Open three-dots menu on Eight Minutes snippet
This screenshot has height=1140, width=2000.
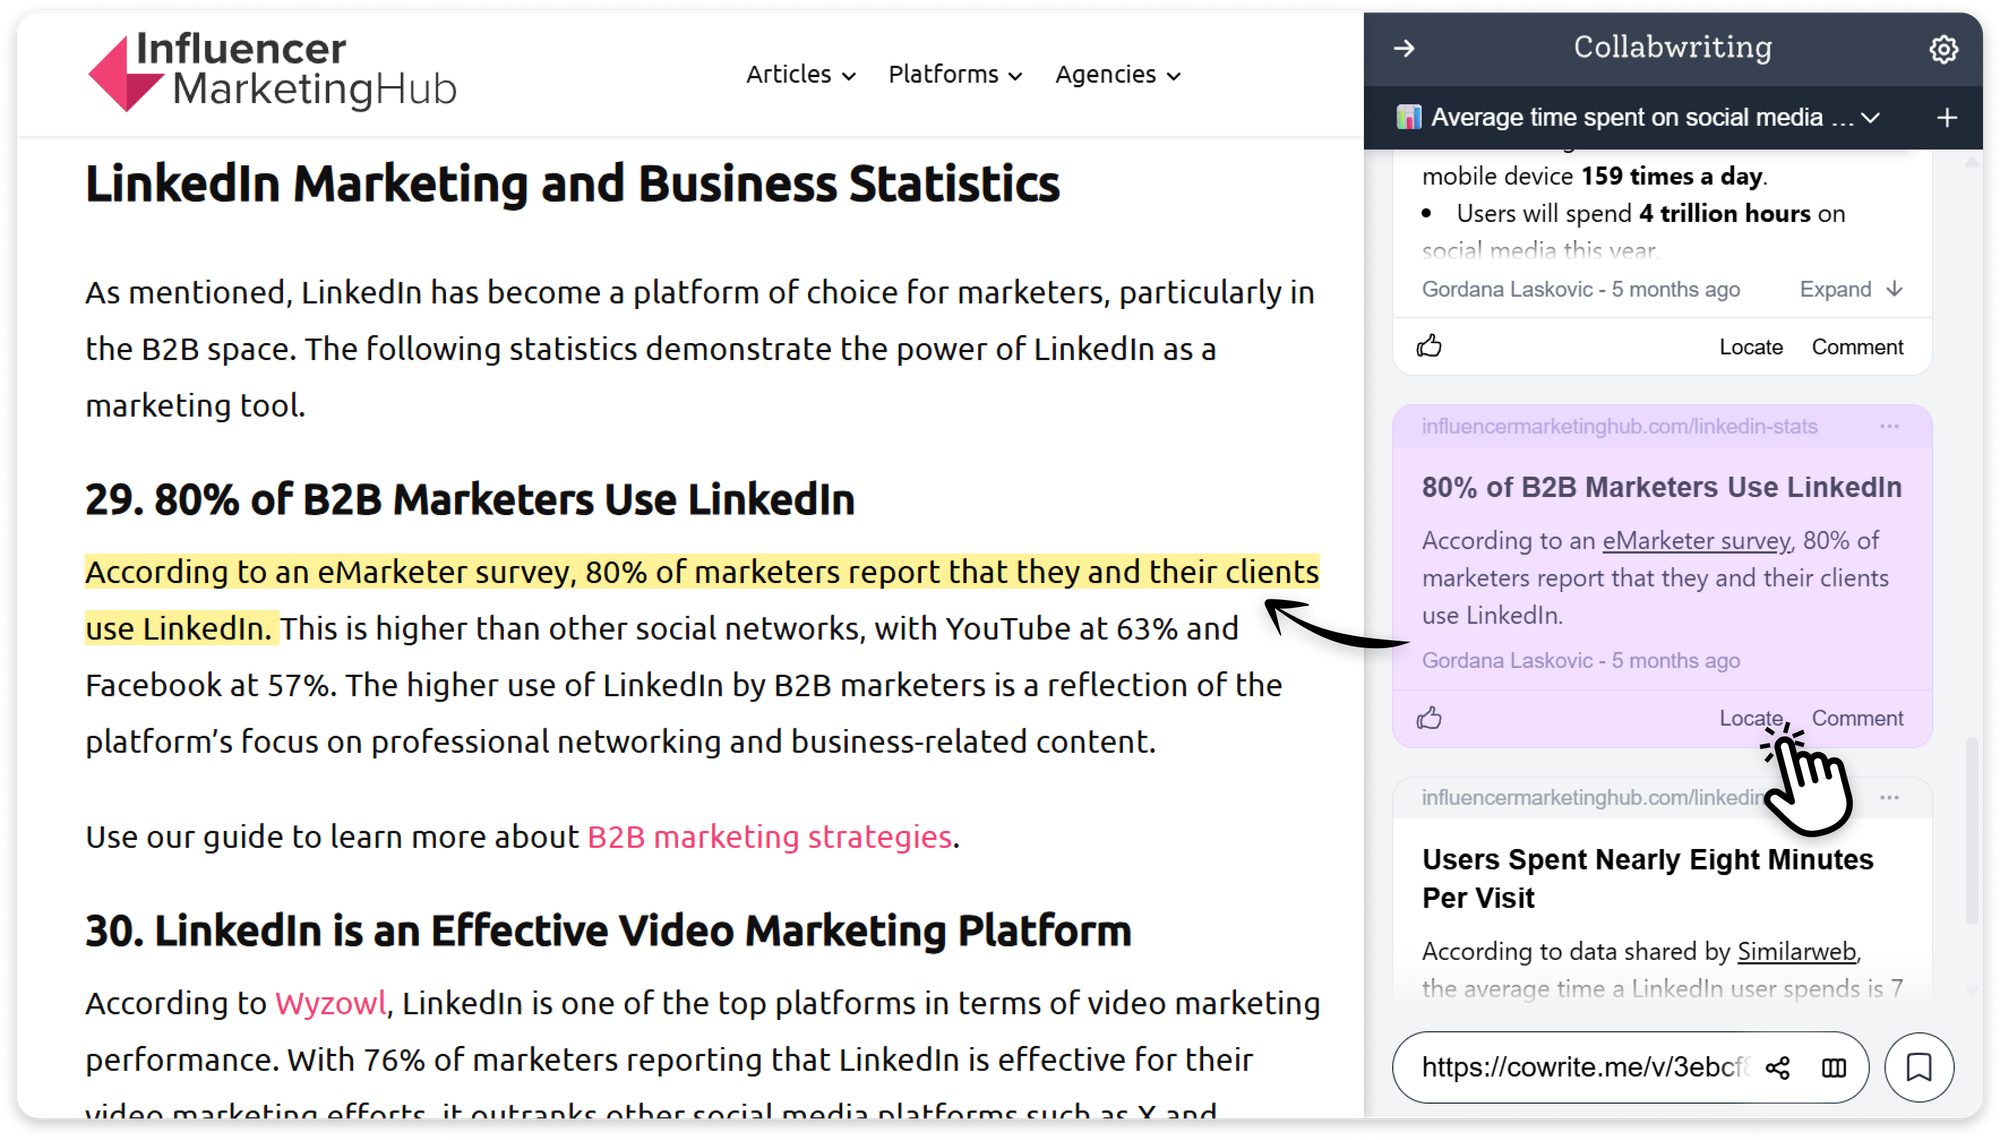pos(1889,798)
